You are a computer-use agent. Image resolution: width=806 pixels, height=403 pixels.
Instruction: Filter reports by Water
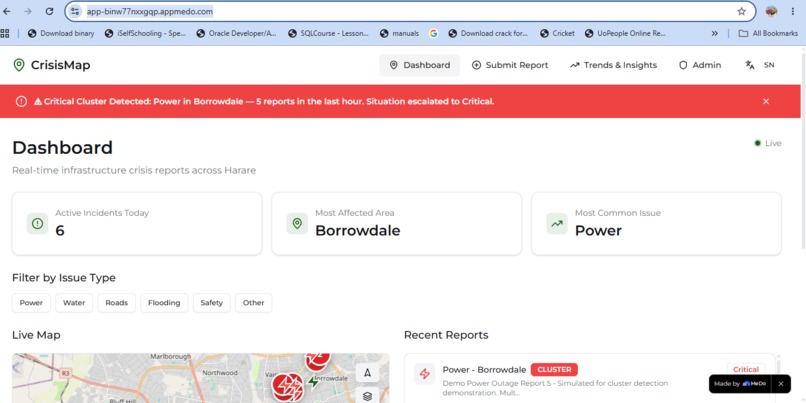[74, 303]
